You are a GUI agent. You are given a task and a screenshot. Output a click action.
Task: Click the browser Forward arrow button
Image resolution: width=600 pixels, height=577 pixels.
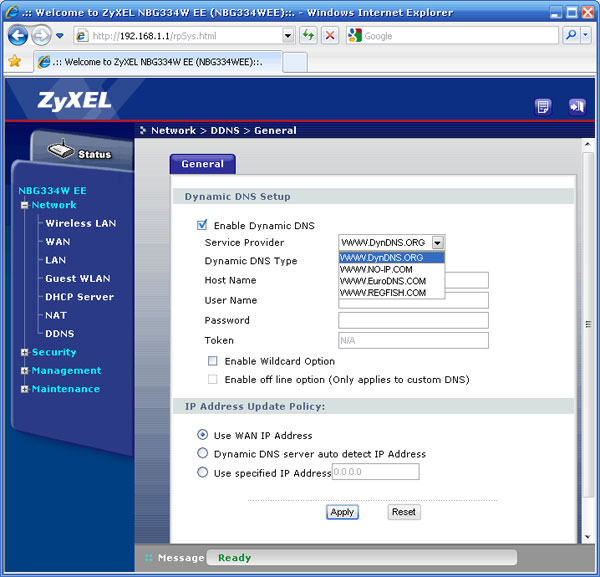click(40, 35)
